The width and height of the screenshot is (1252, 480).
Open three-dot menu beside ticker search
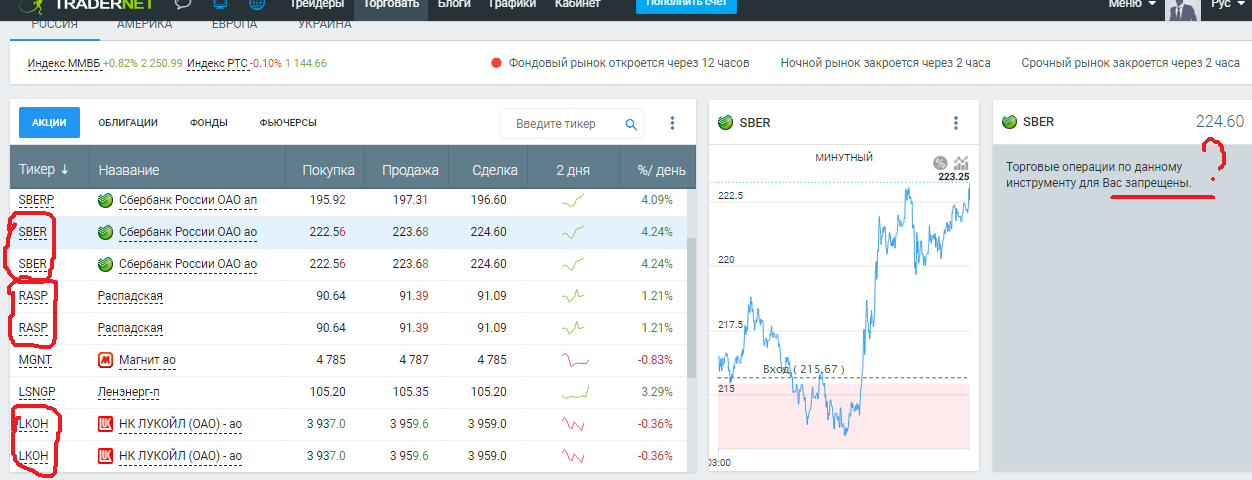click(672, 123)
